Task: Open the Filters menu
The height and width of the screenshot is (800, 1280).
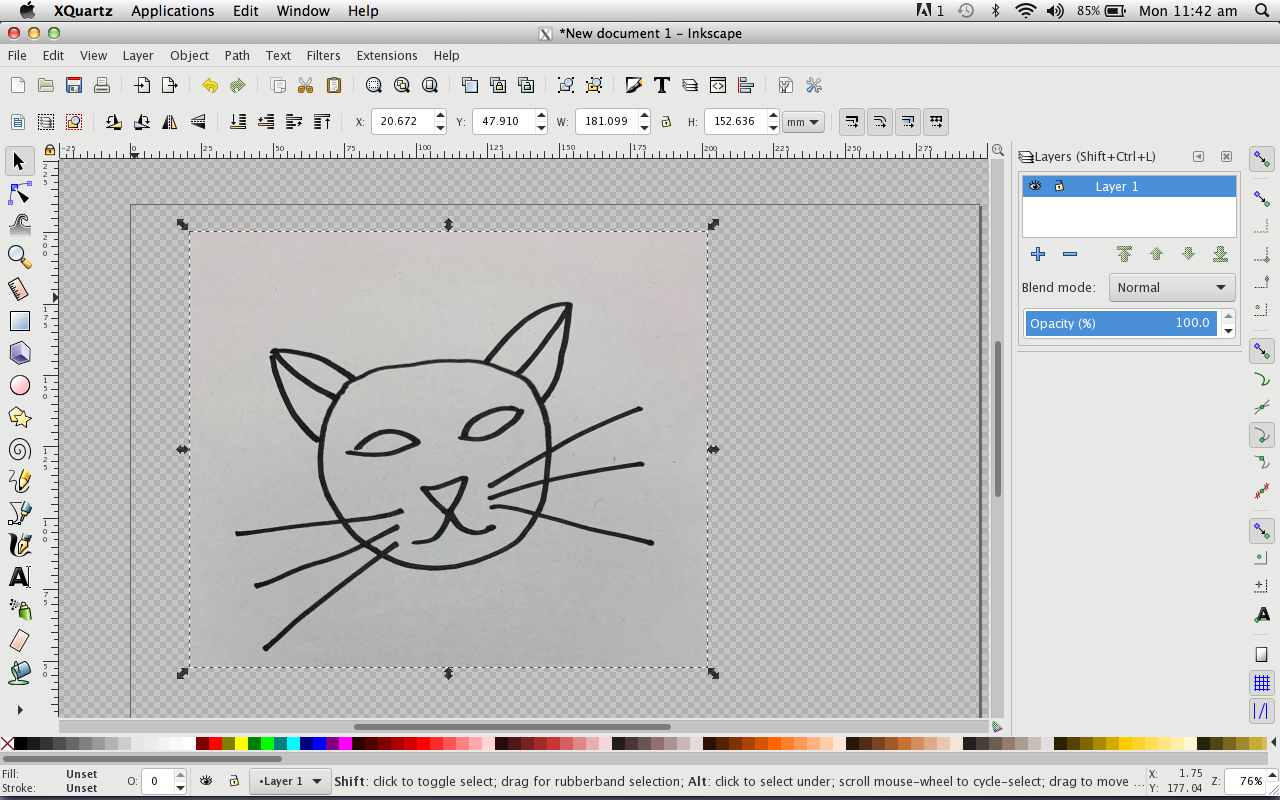Action: pos(323,55)
